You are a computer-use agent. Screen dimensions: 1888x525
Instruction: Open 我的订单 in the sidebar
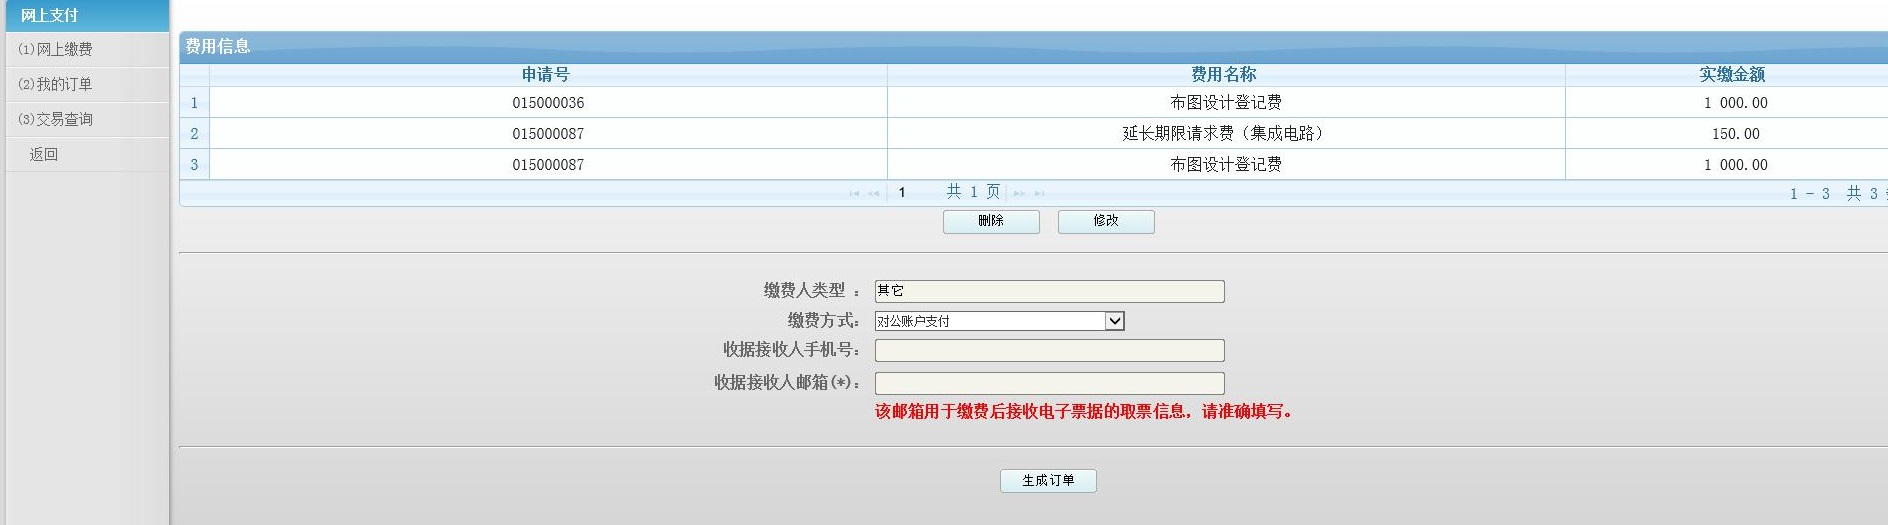coord(64,84)
